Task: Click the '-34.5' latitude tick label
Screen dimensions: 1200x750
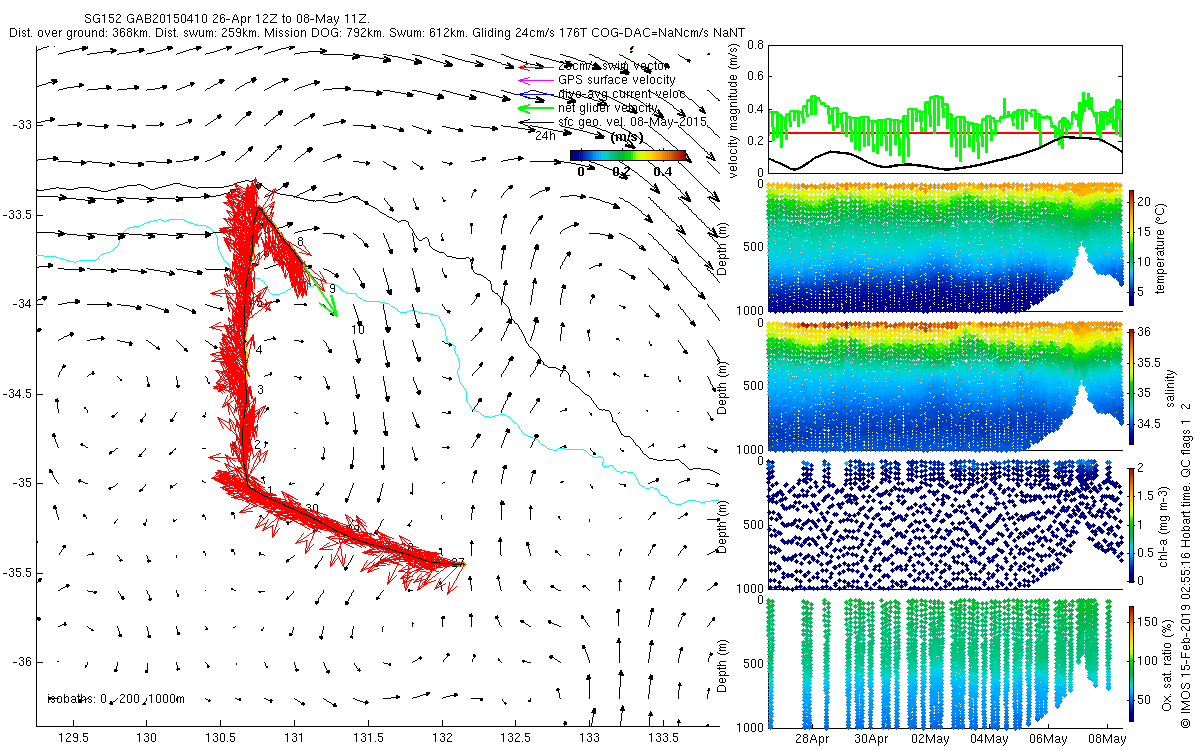Action: coord(17,394)
